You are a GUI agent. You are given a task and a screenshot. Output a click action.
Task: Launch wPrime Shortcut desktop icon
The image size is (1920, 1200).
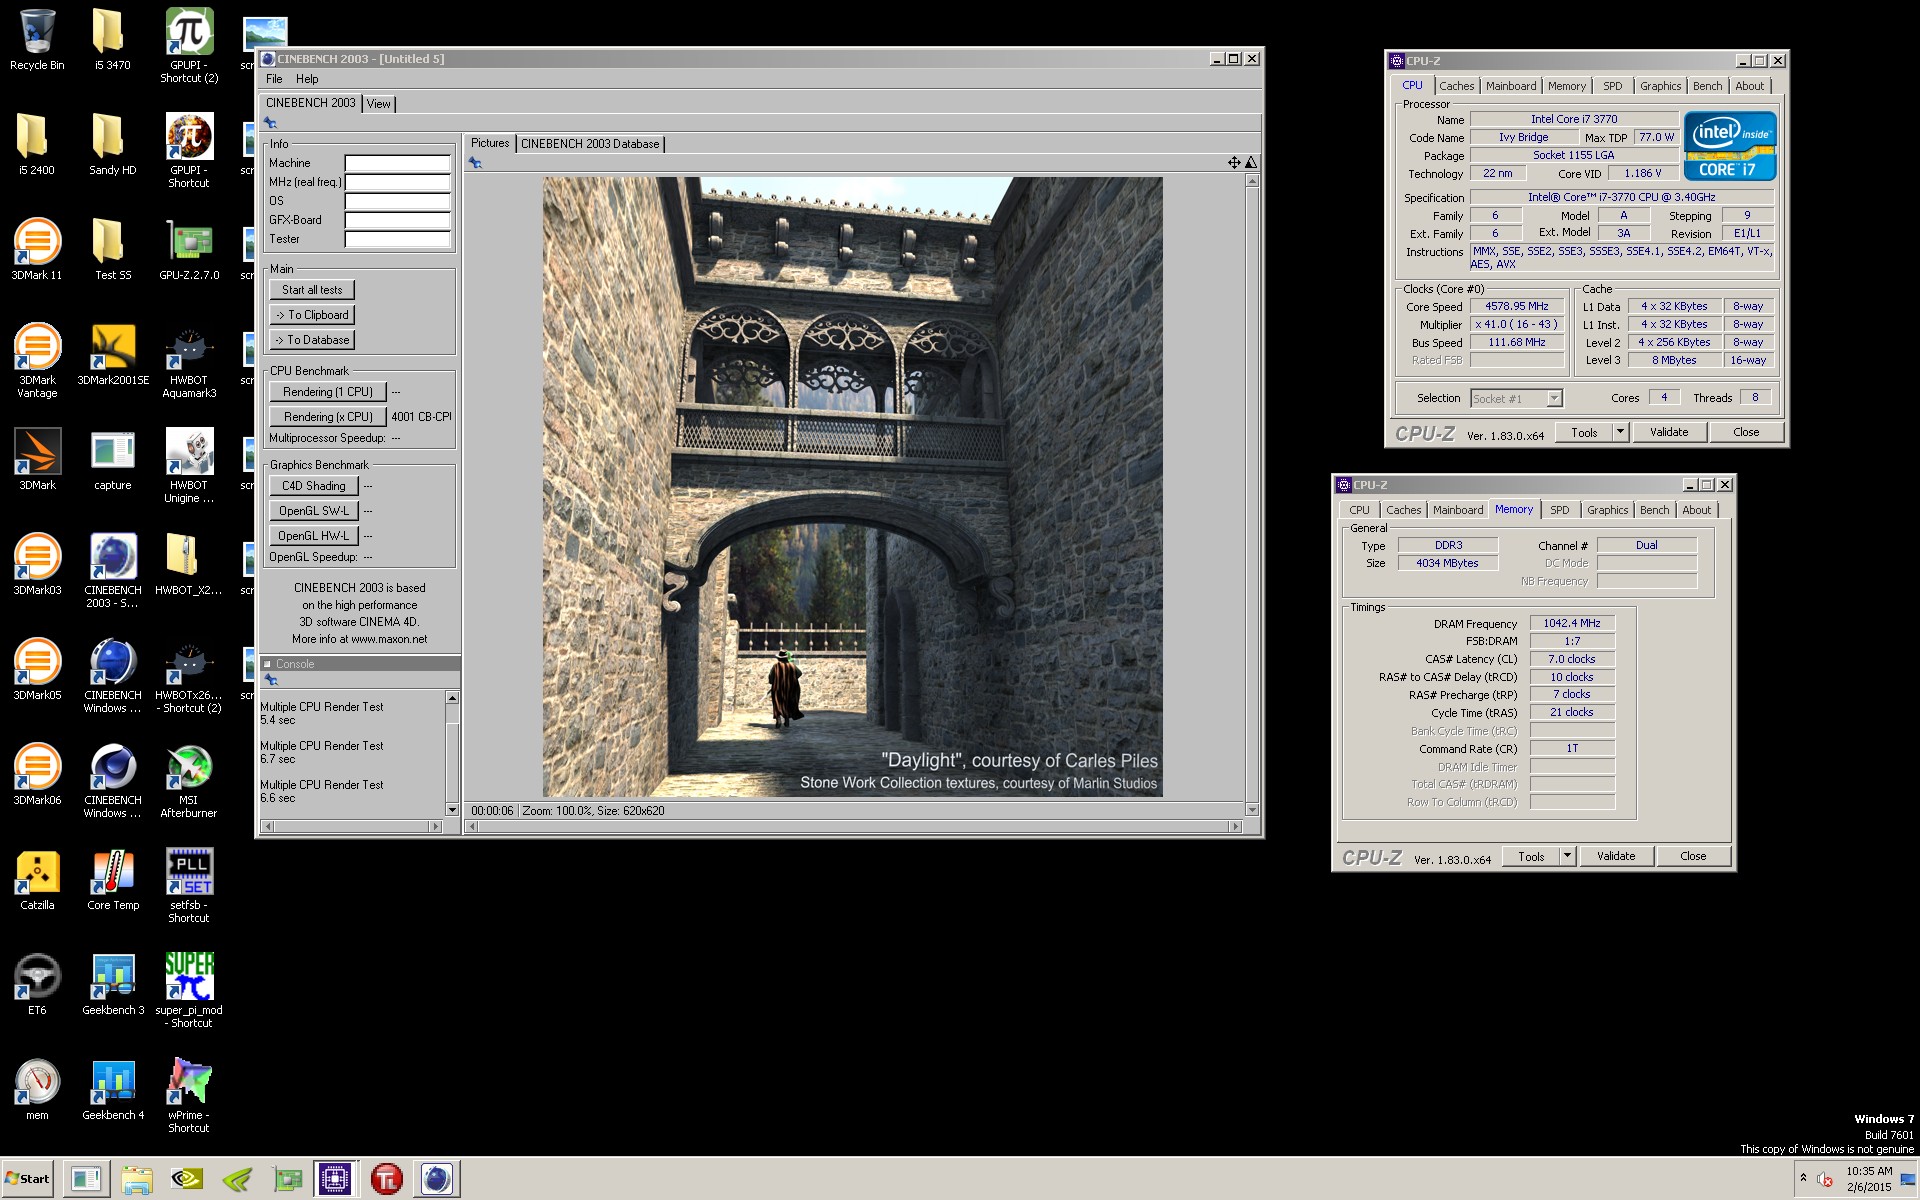(189, 1096)
